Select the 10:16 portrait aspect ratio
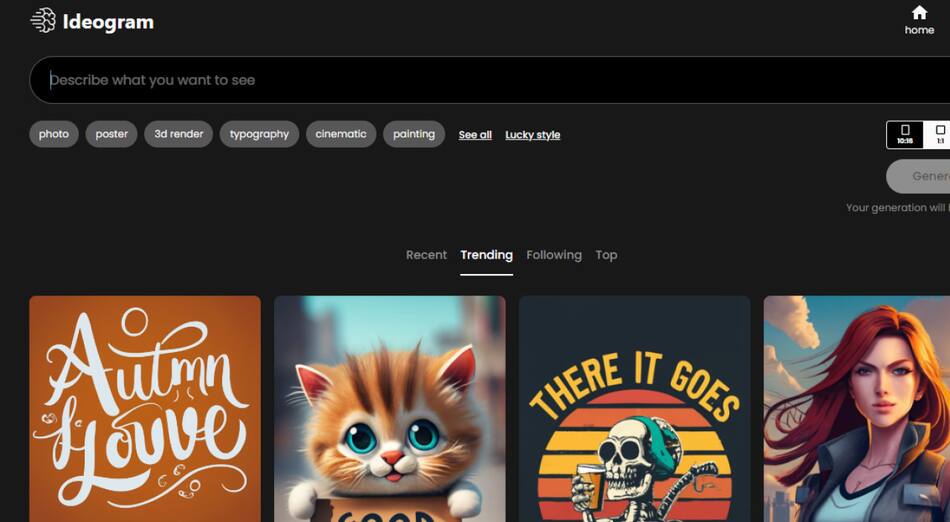The height and width of the screenshot is (522, 950). 905,134
